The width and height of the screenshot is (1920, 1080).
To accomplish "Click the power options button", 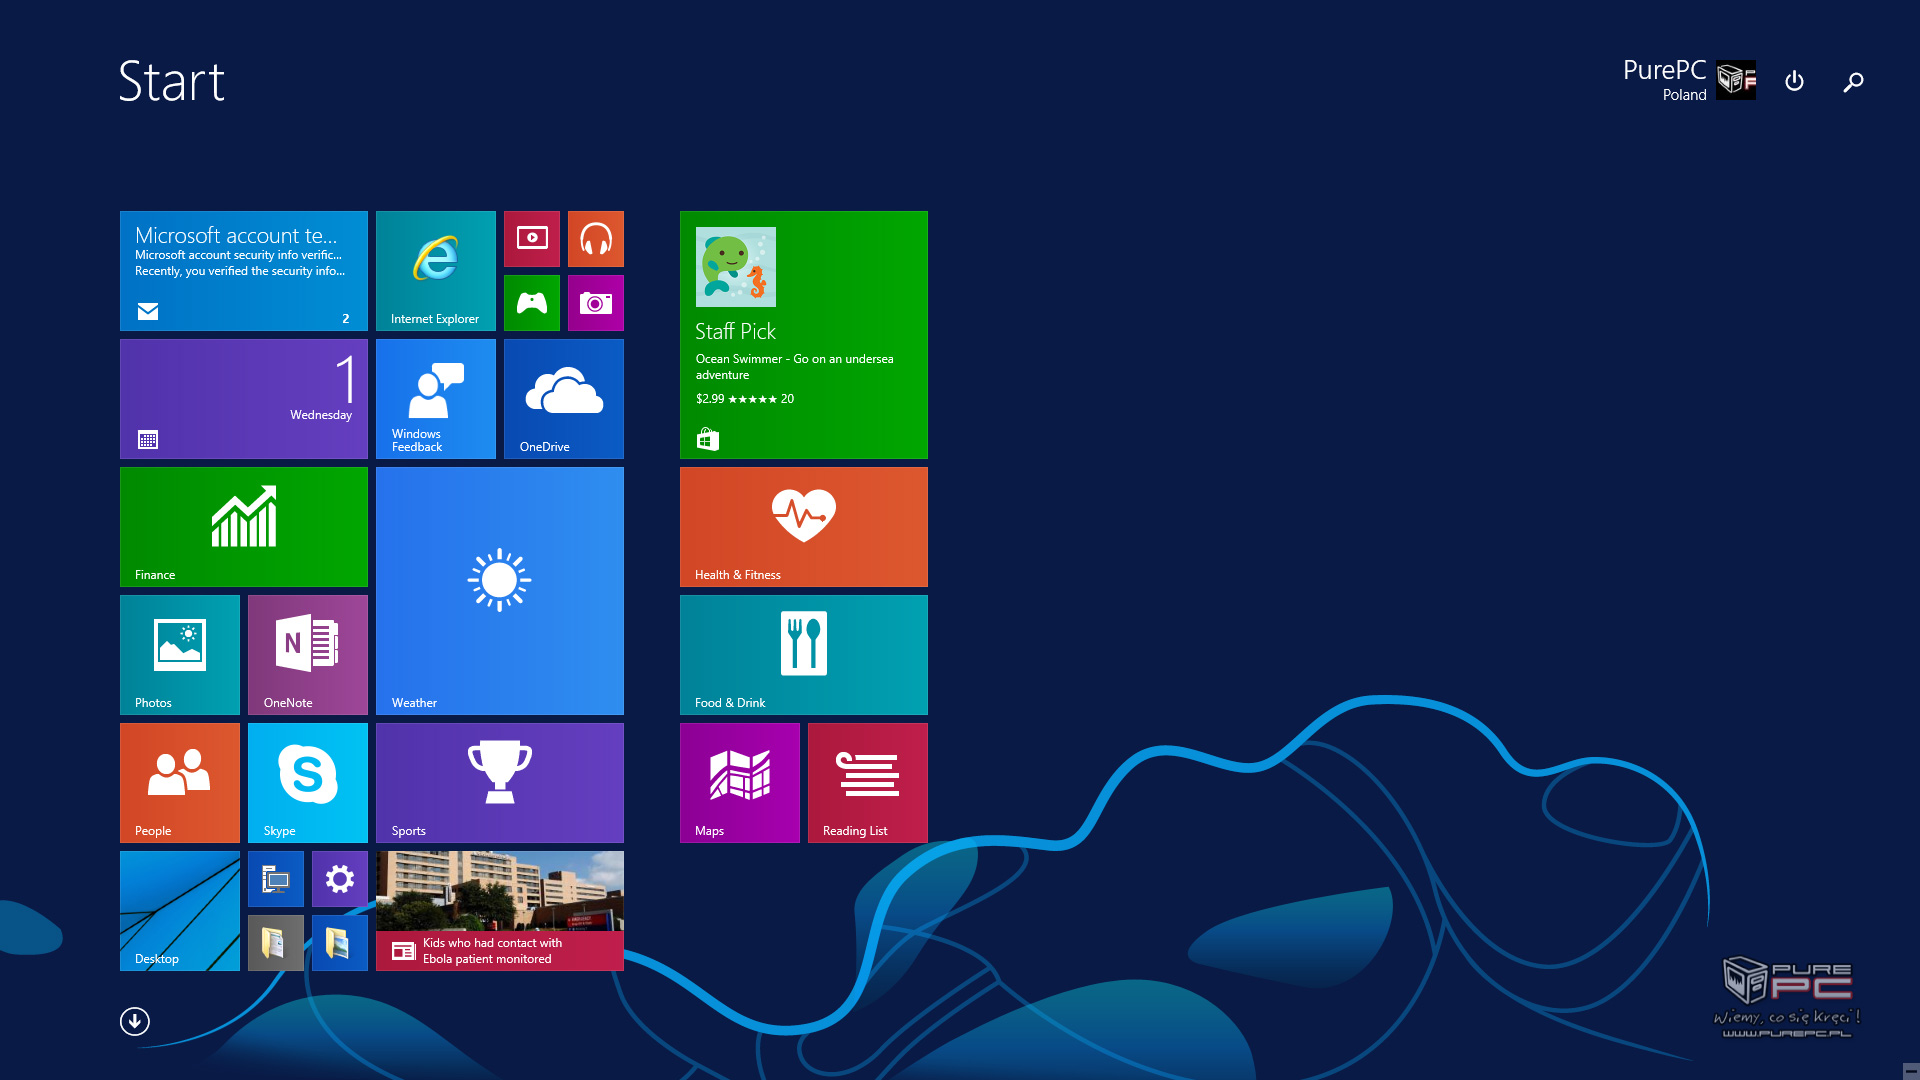I will pos(1795,81).
